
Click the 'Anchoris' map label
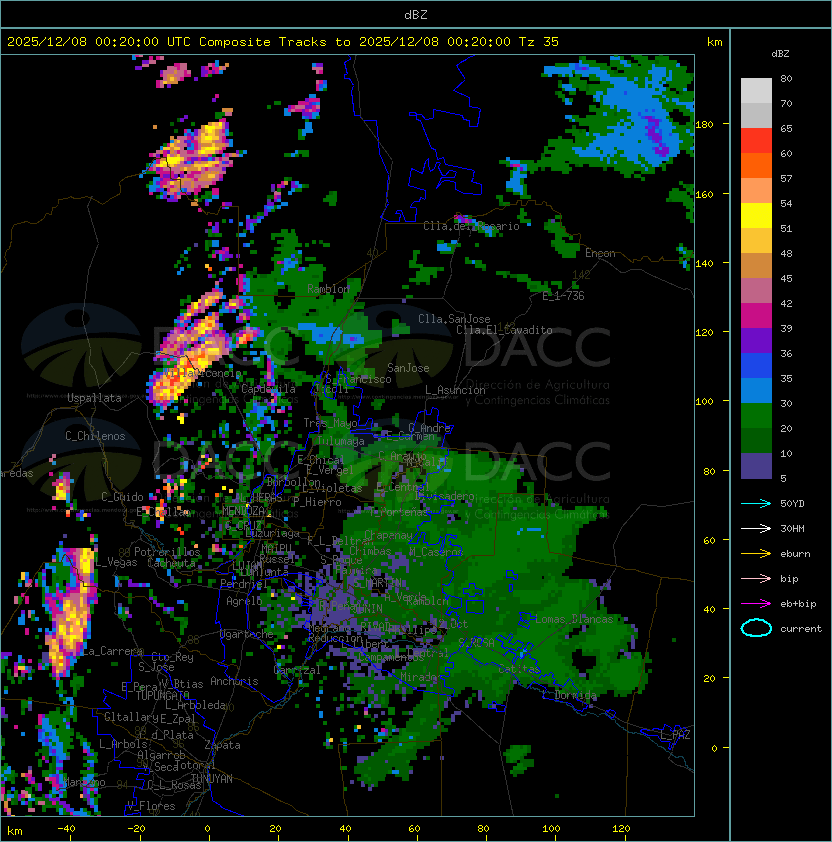234,681
